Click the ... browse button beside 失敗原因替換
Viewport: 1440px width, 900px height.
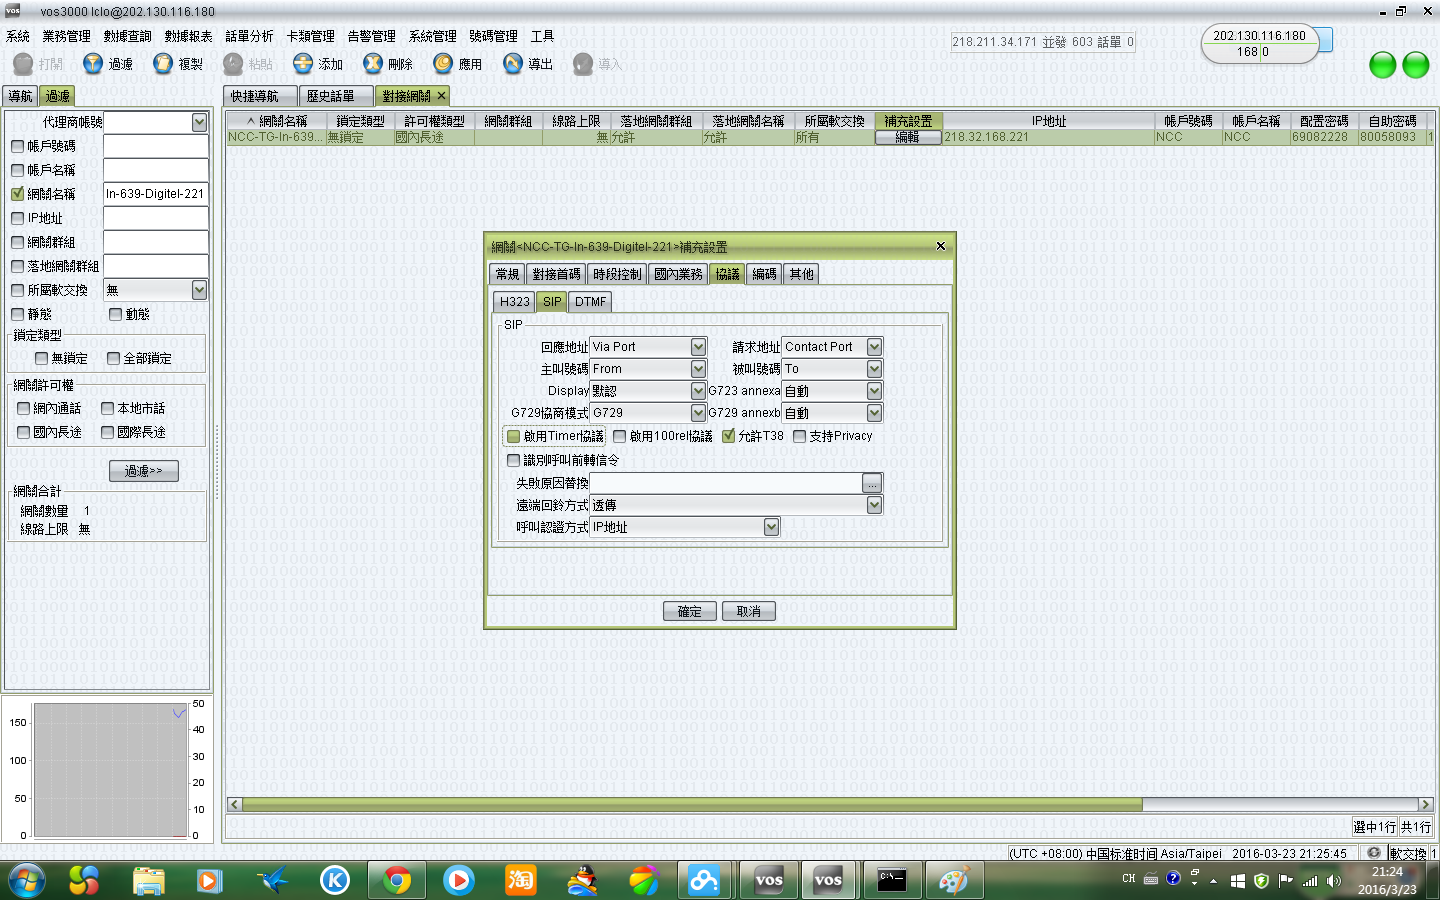pos(873,483)
